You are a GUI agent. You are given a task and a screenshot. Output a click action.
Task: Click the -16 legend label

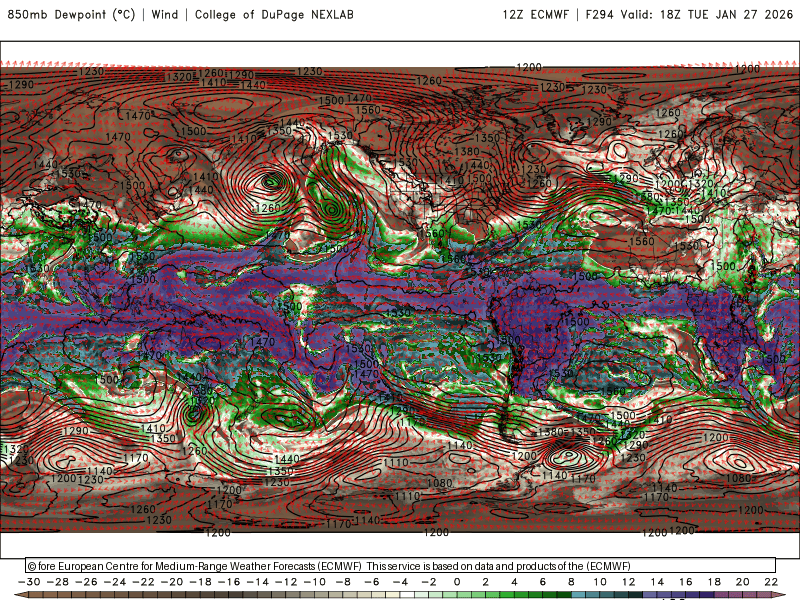coord(229,582)
